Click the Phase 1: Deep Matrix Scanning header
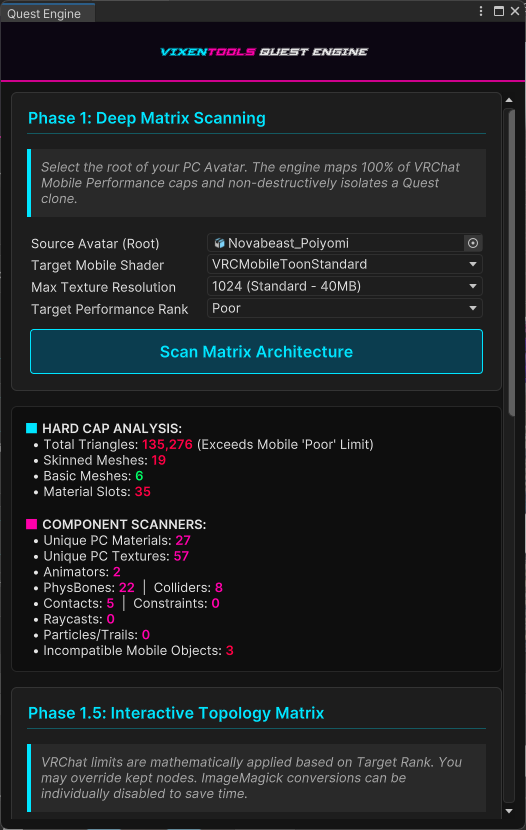526x830 pixels. click(x=147, y=118)
